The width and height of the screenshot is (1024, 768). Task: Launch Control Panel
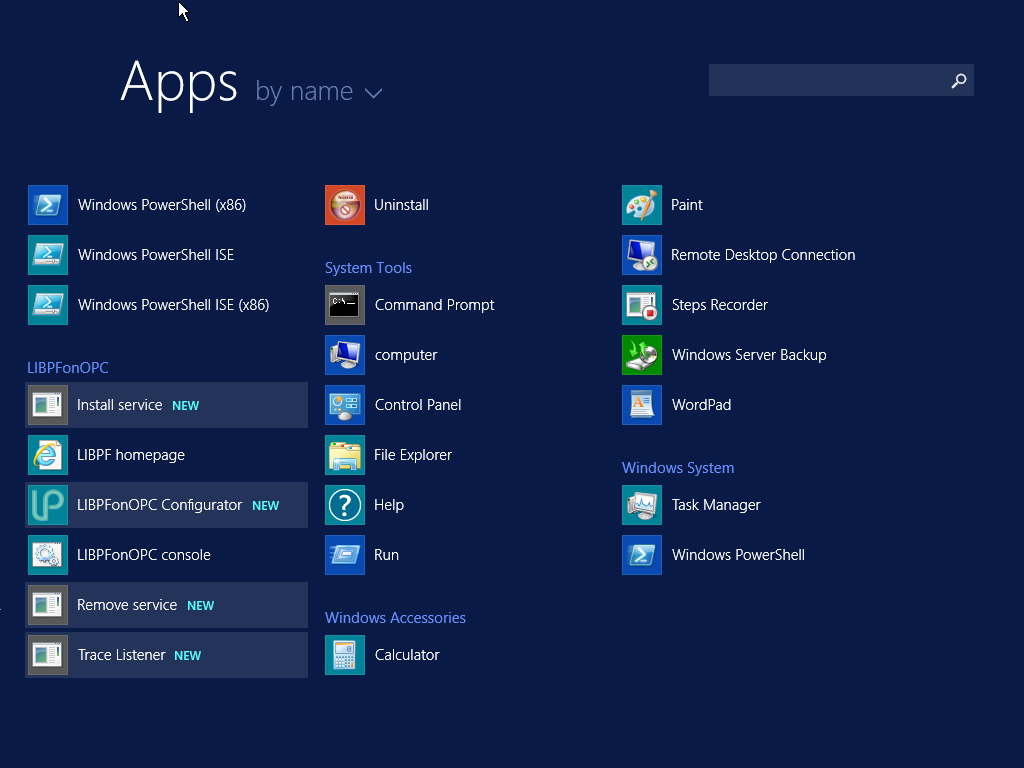point(417,405)
